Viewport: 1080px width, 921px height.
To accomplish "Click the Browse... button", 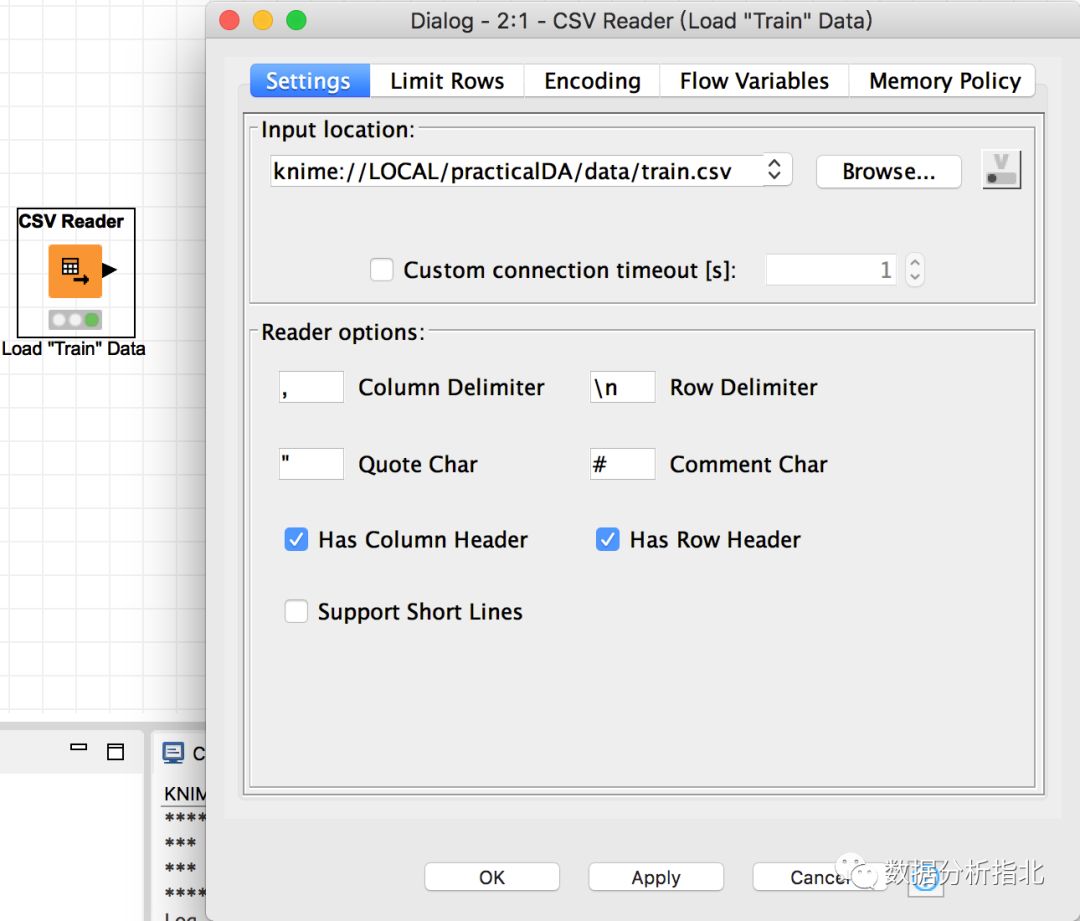I will 889,172.
